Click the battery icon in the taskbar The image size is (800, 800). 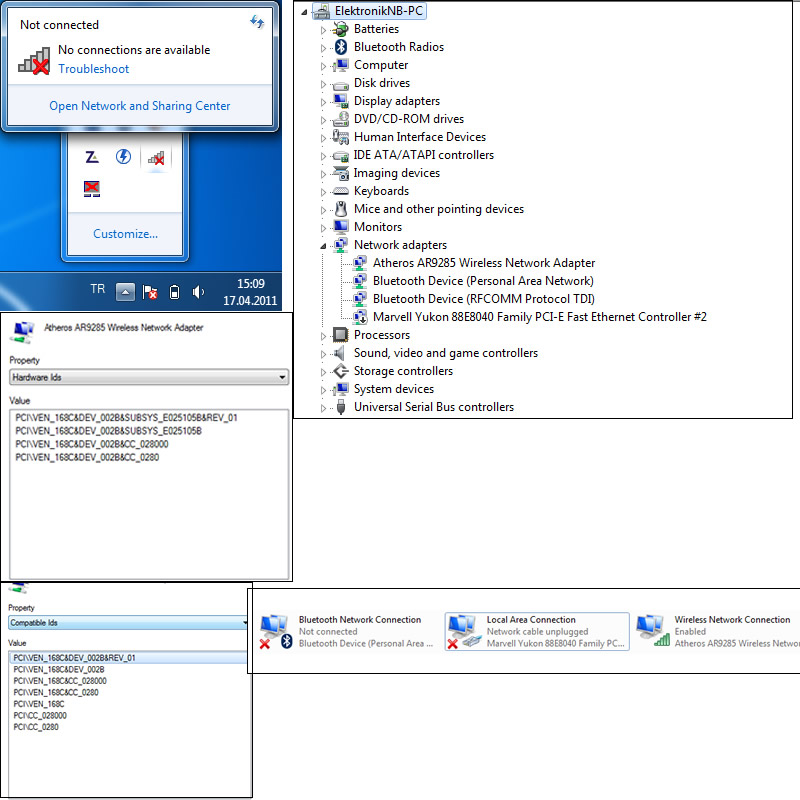[x=174, y=292]
